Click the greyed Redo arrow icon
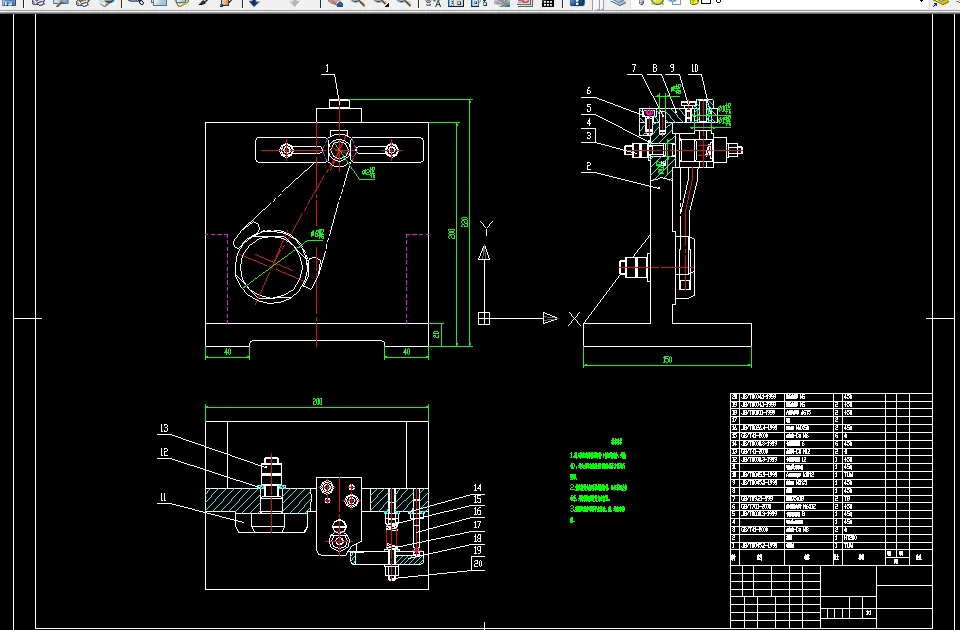This screenshot has width=960, height=630. click(294, 3)
